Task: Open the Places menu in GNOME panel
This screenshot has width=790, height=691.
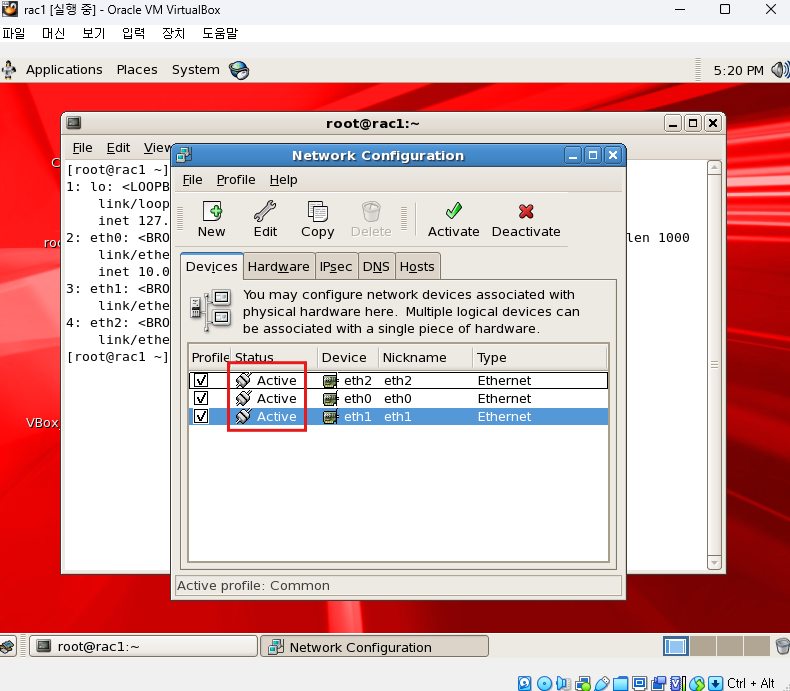Action: [x=137, y=70]
